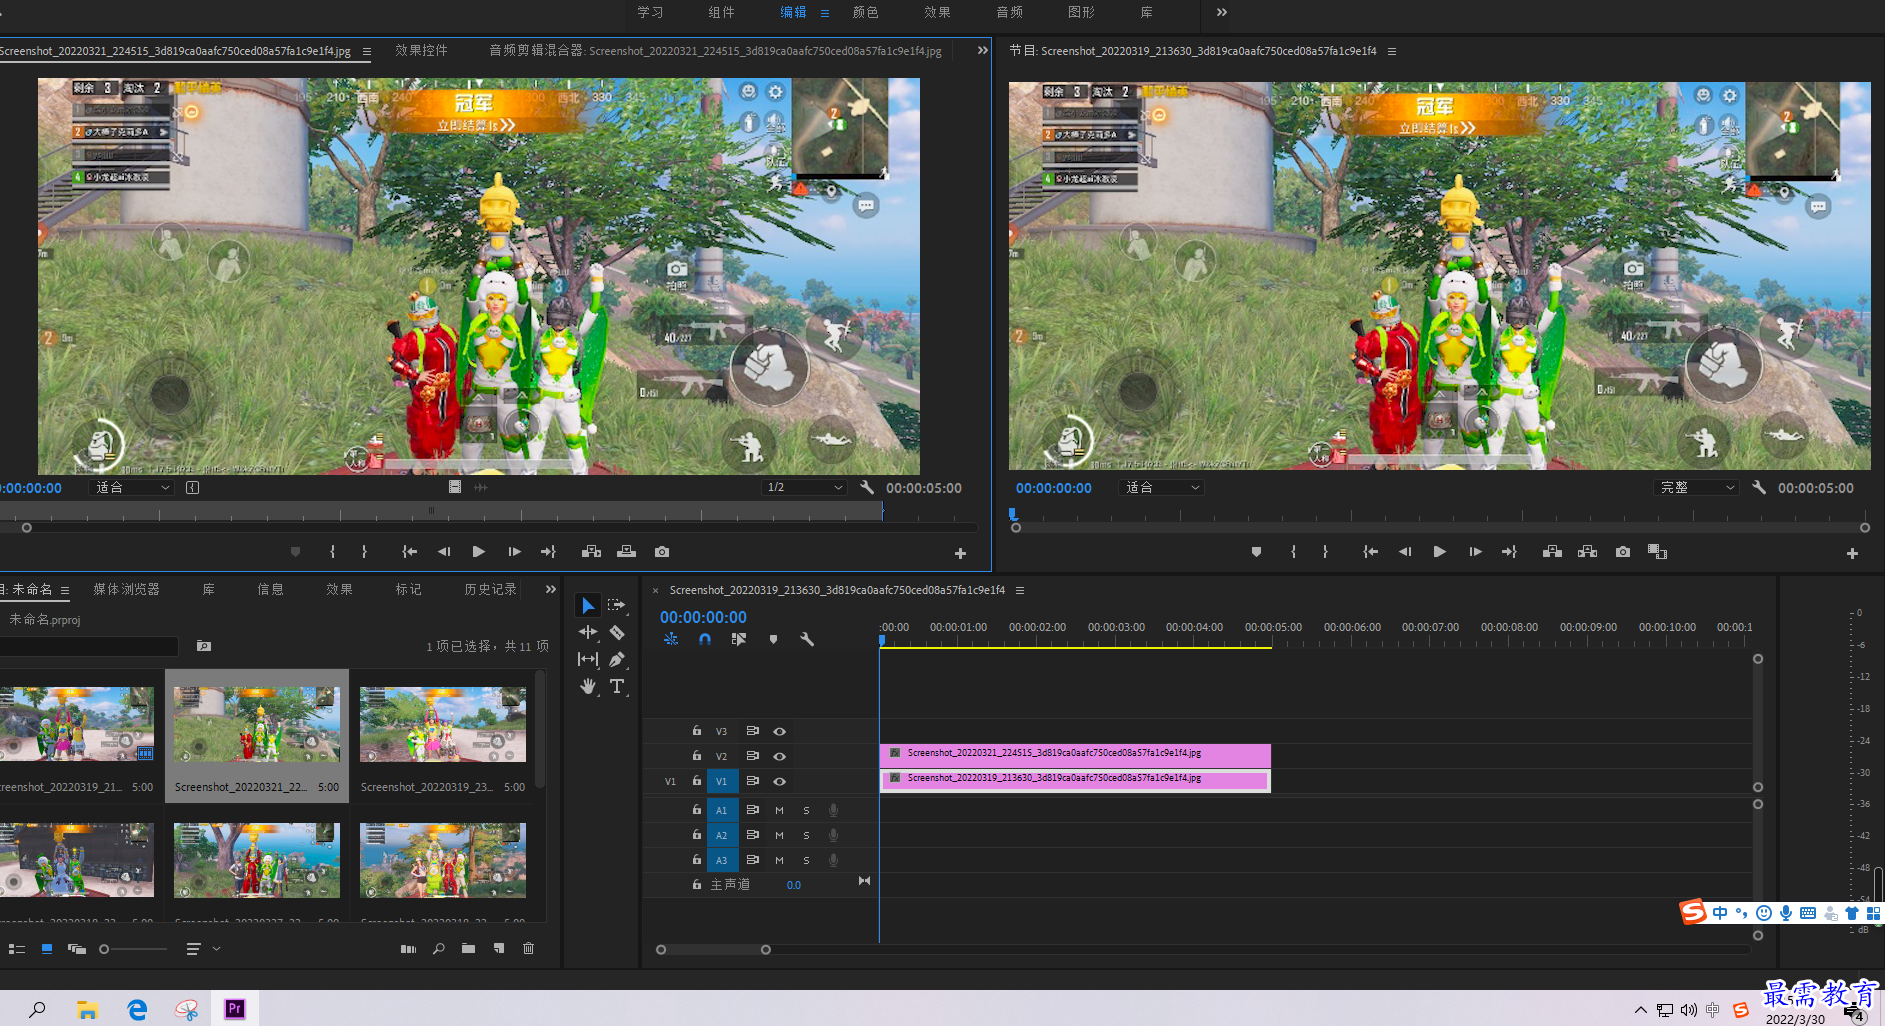Screen dimensions: 1885x1026
Task: Open Program monitor settings wrench
Action: coord(1759,487)
